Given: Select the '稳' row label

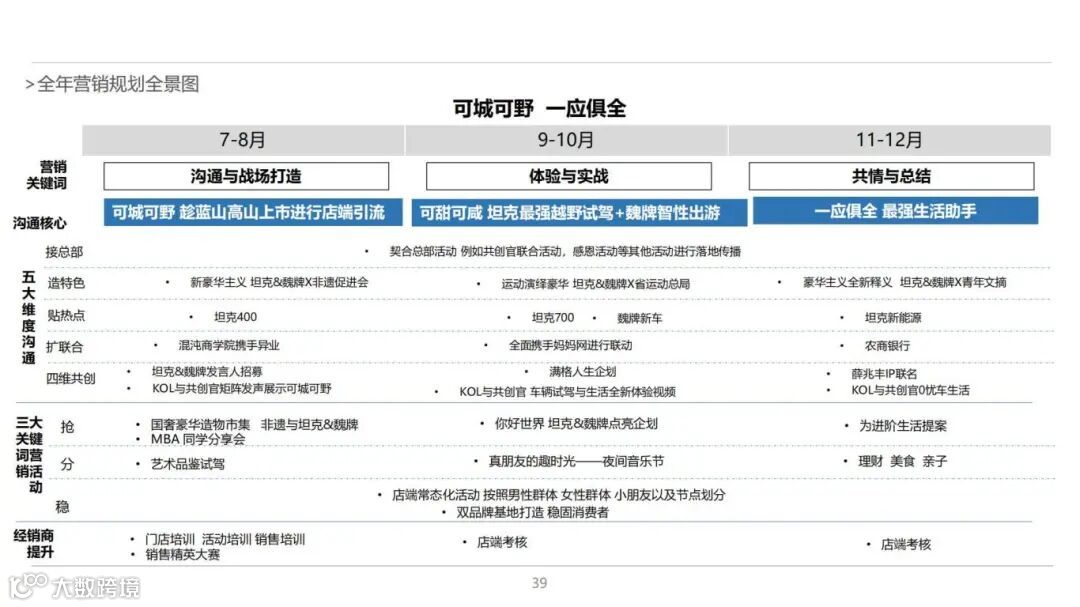Looking at the screenshot, I should click(x=63, y=507).
